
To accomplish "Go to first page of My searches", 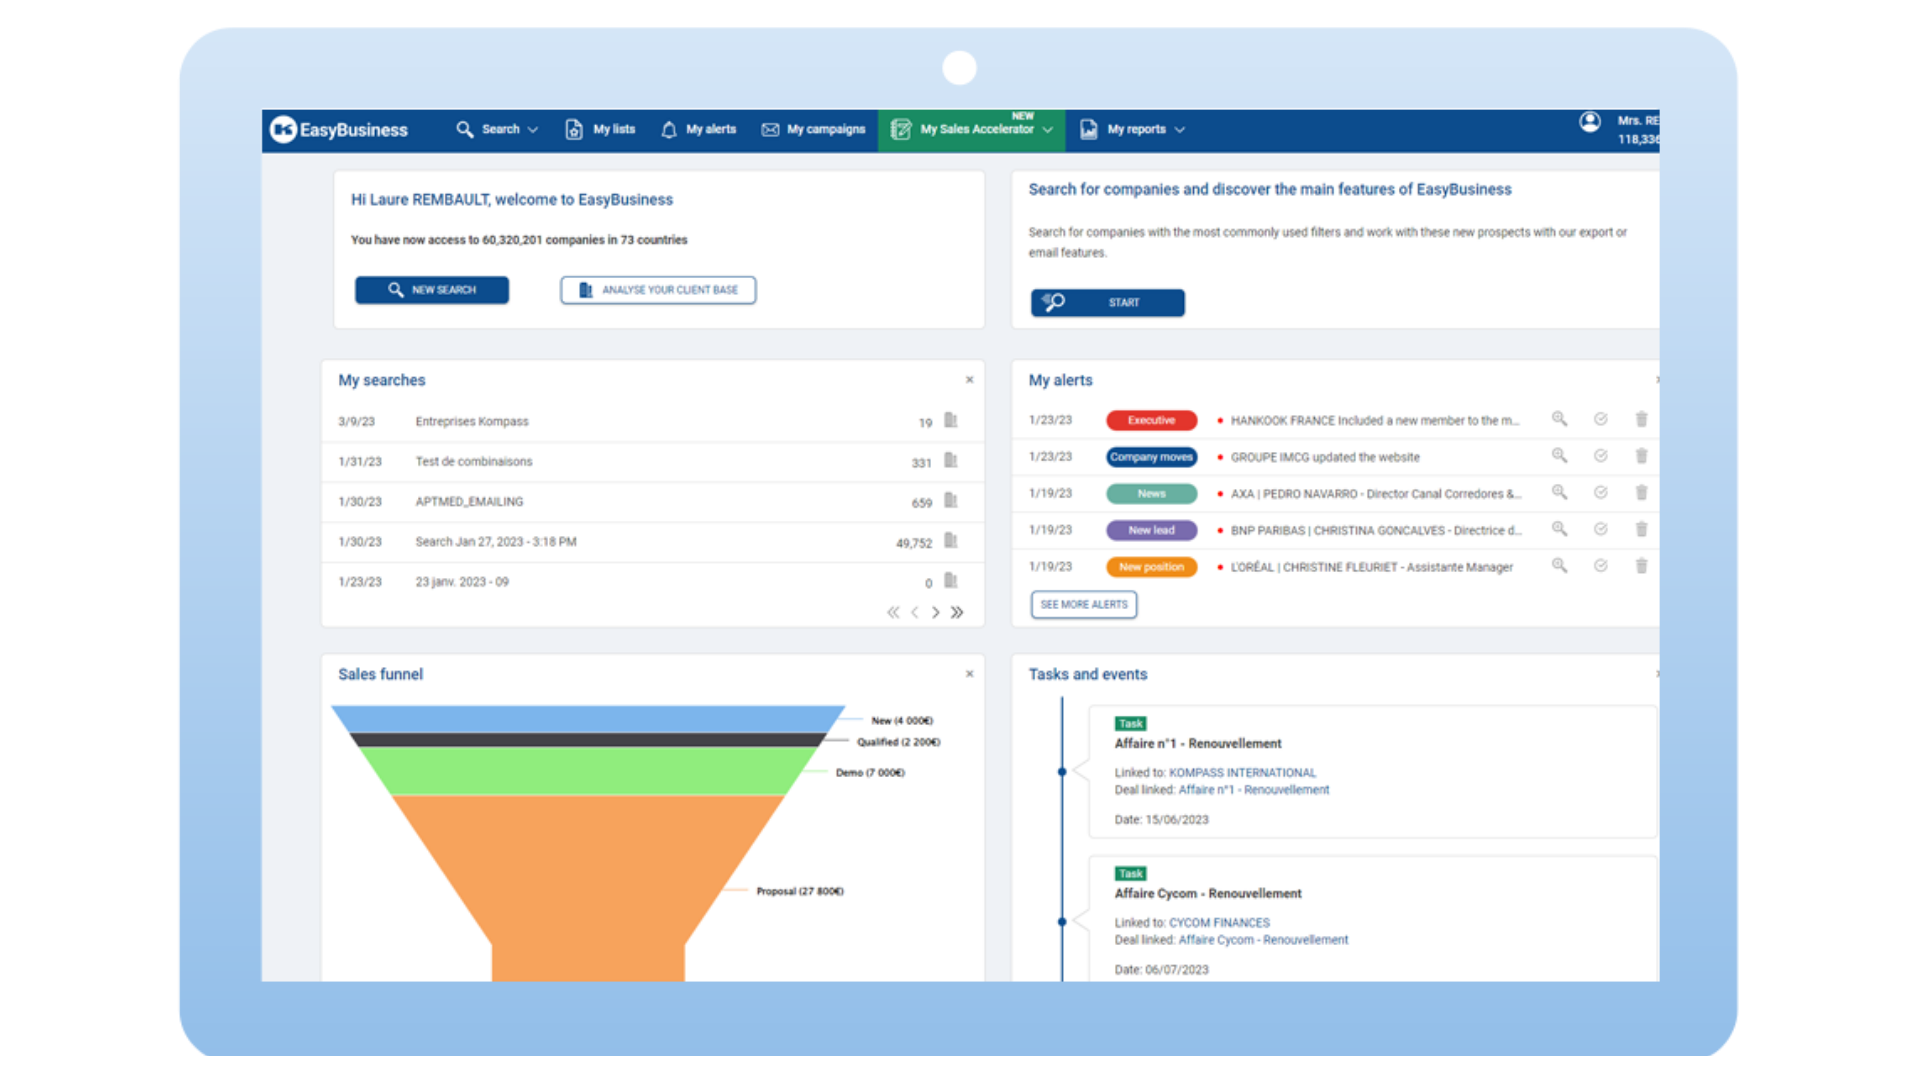I will 893,612.
